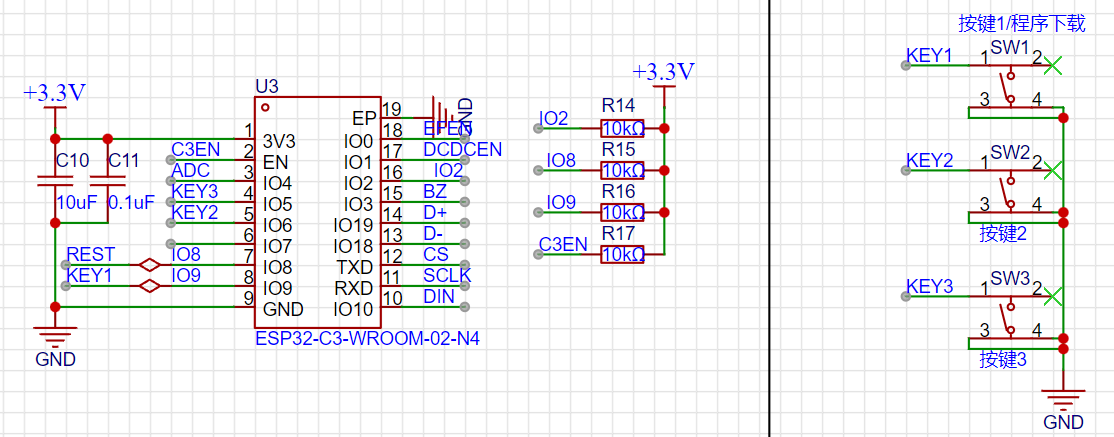Screen dimensions: 1114x437
Task: Click the C3EN net label at U3 EN pin
Action: pos(196,149)
